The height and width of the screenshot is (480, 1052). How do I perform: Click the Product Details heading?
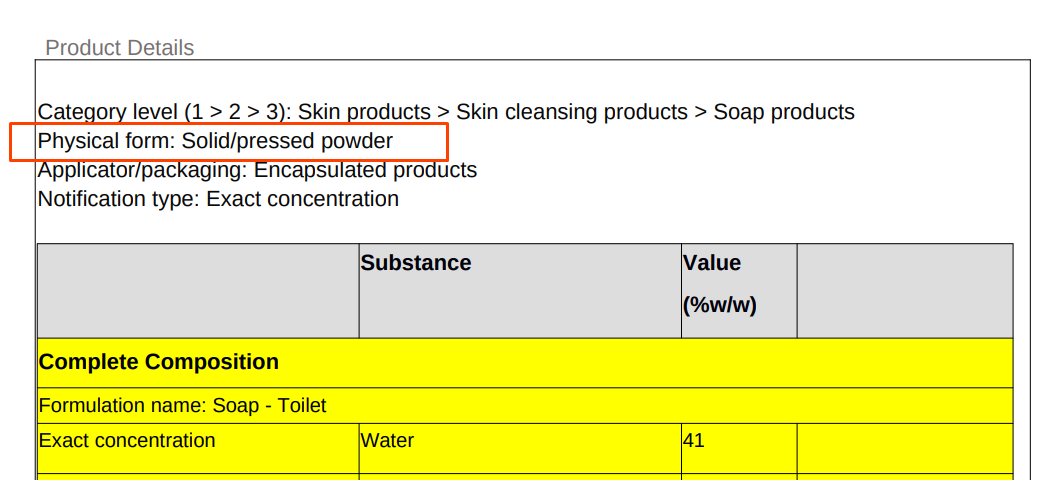tap(120, 48)
